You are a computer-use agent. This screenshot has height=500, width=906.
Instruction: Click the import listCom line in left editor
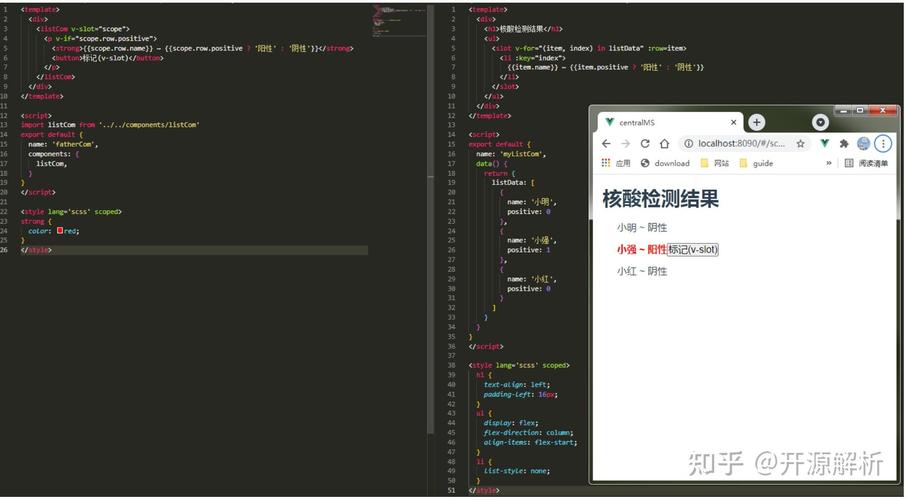pos(110,125)
